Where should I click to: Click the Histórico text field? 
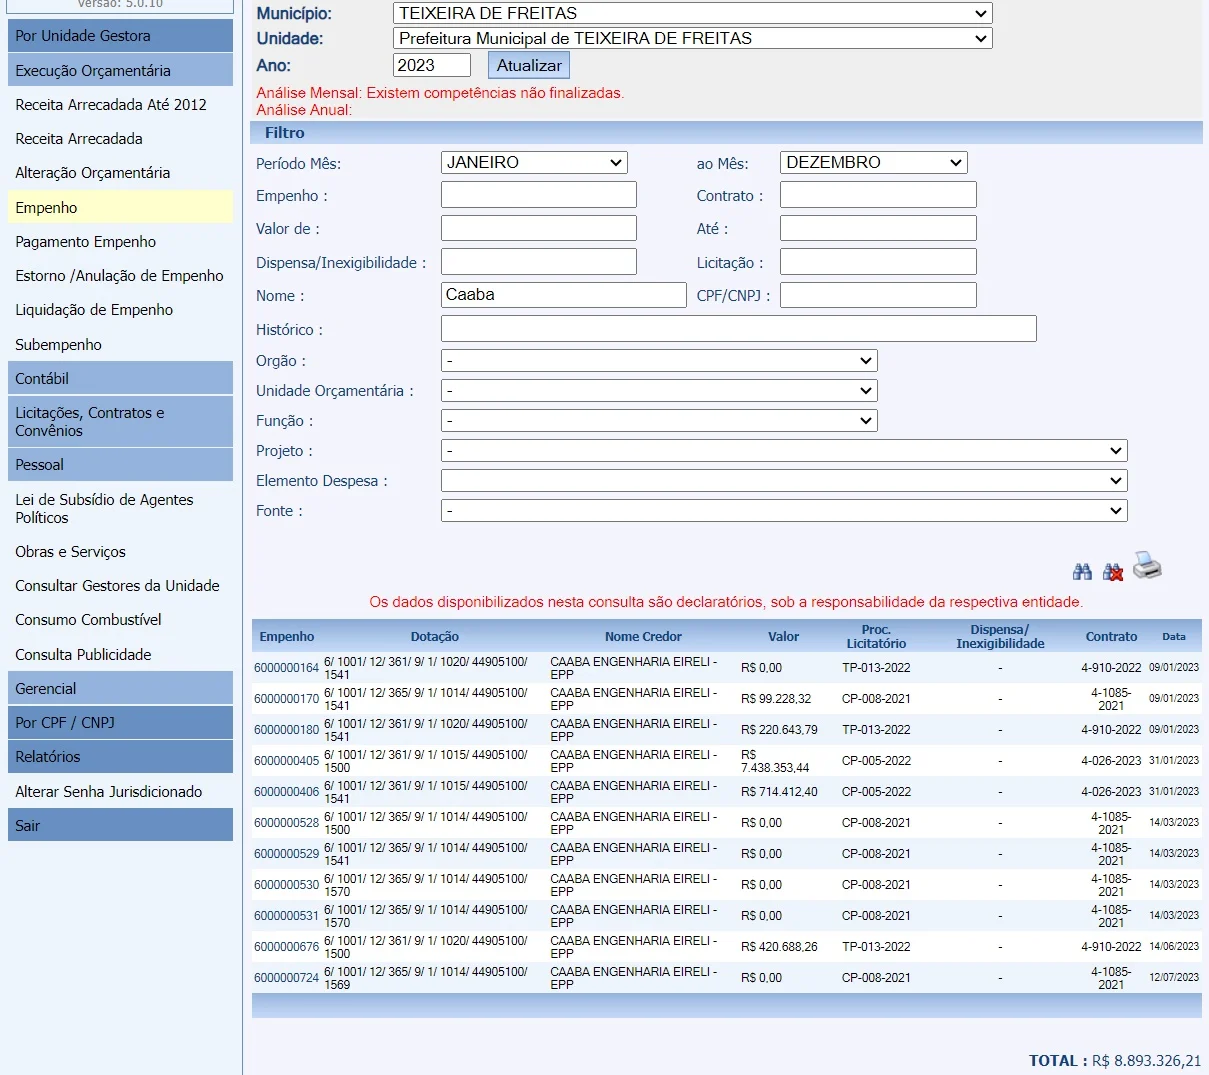[738, 329]
